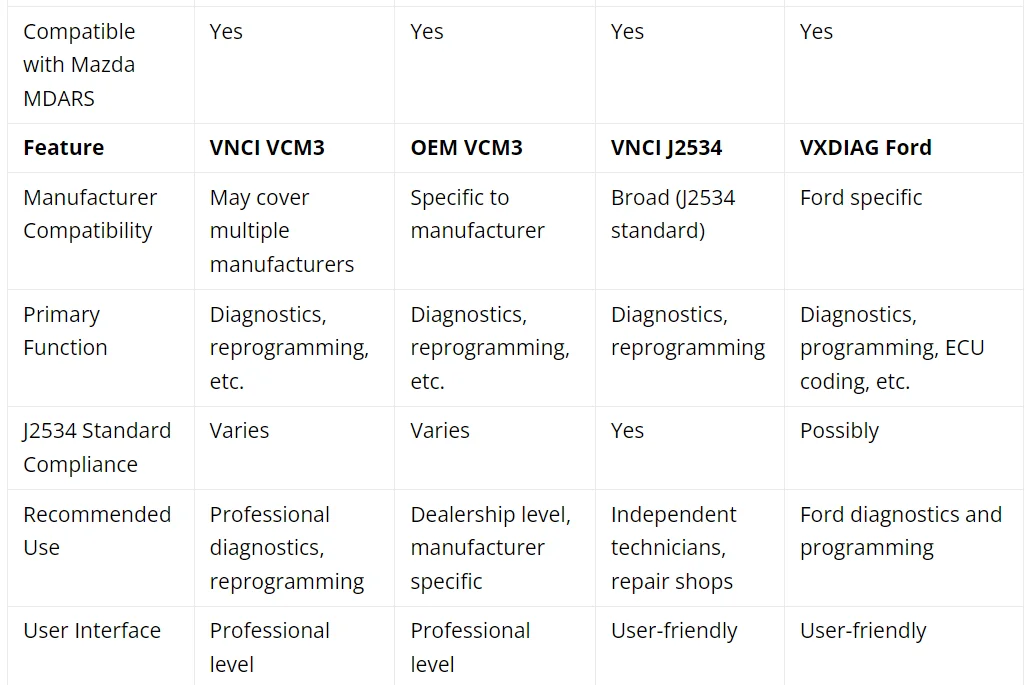Click the 'Ford specific' cell
The image size is (1035, 685).
click(861, 197)
